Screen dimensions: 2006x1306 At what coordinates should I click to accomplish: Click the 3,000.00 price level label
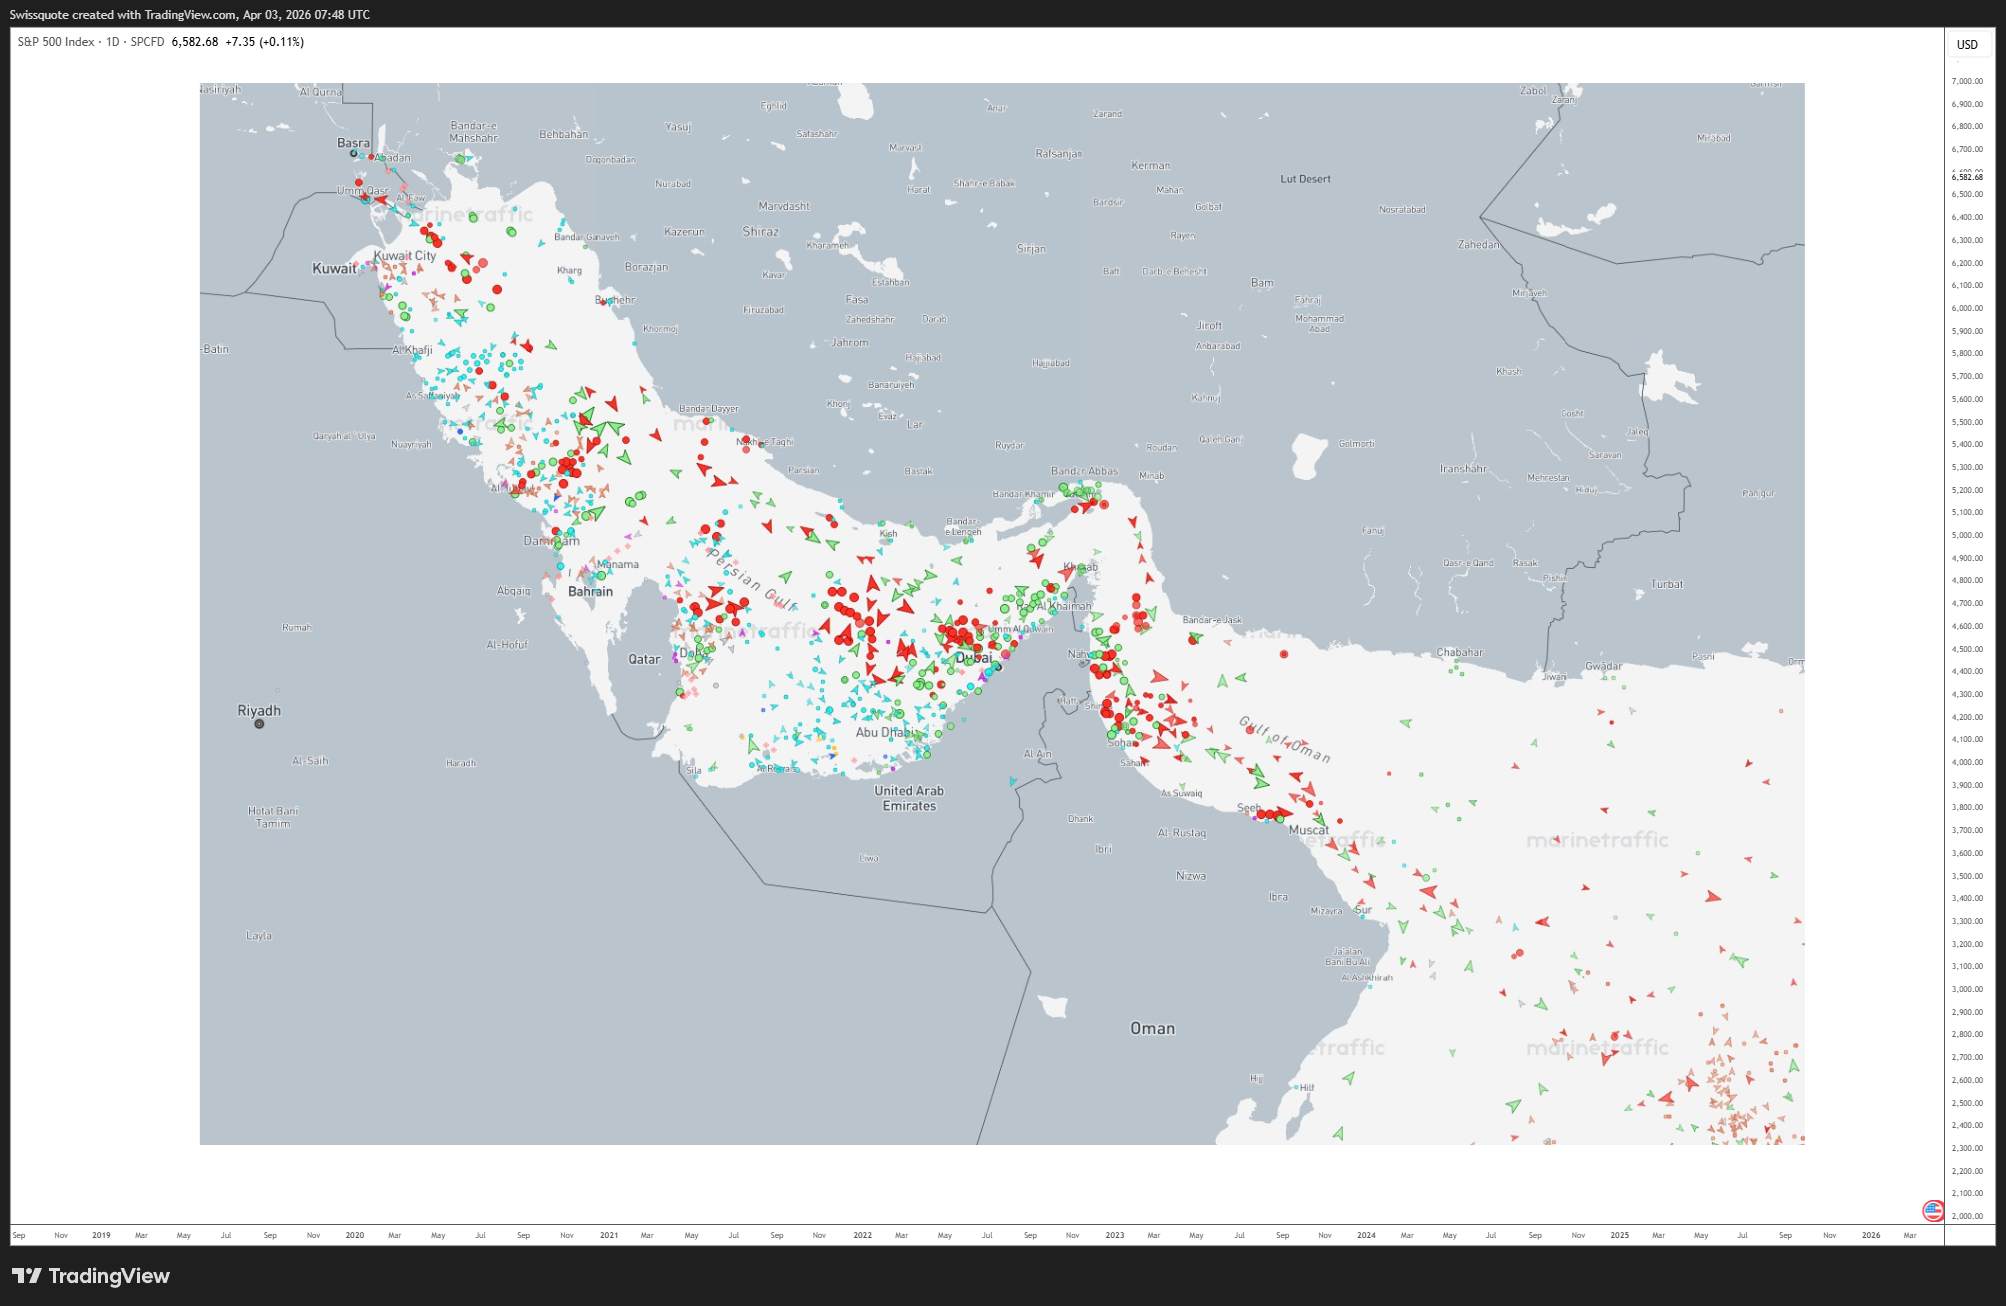coord(1967,989)
